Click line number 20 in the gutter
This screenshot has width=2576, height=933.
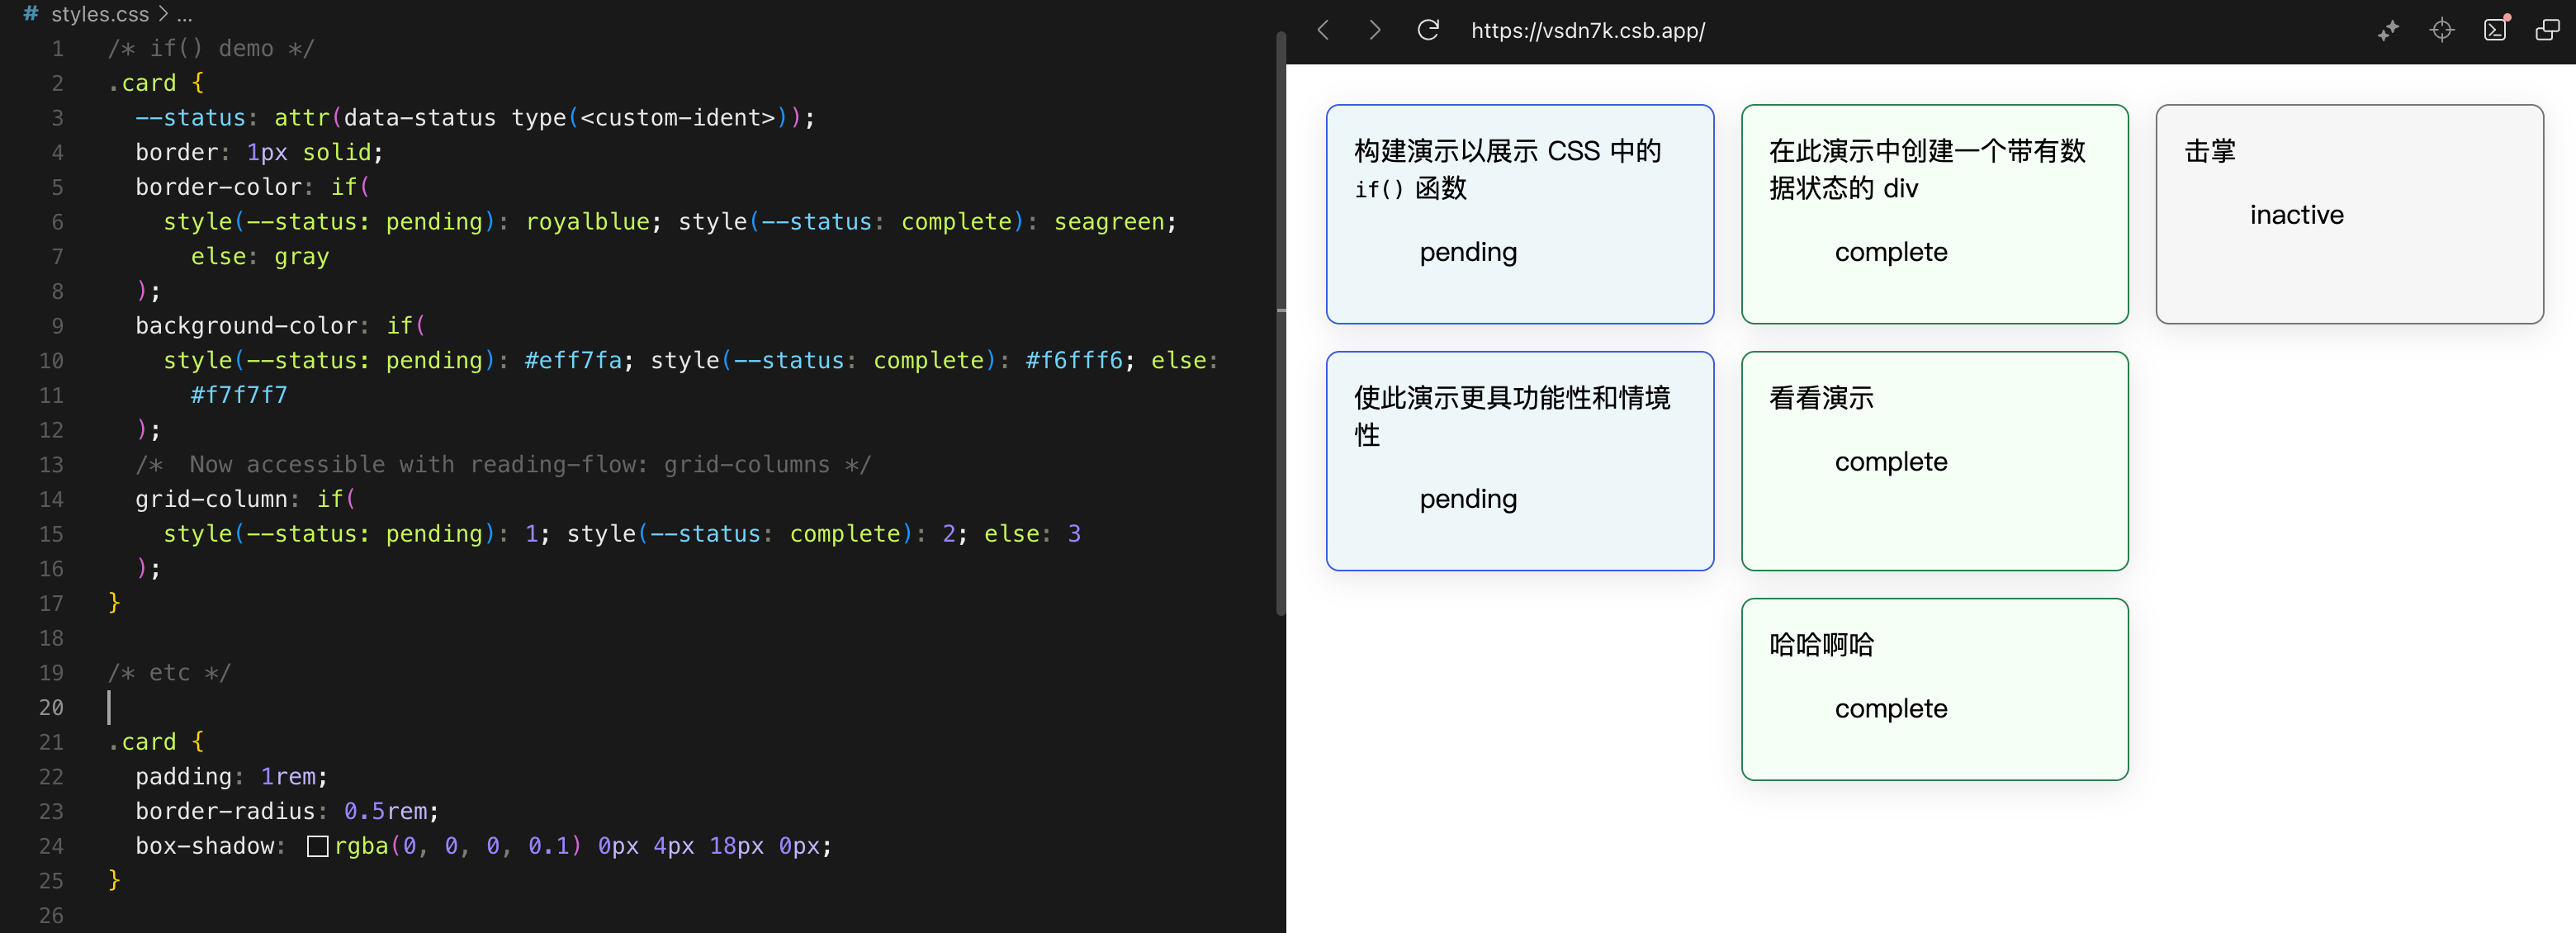pyautogui.click(x=51, y=708)
